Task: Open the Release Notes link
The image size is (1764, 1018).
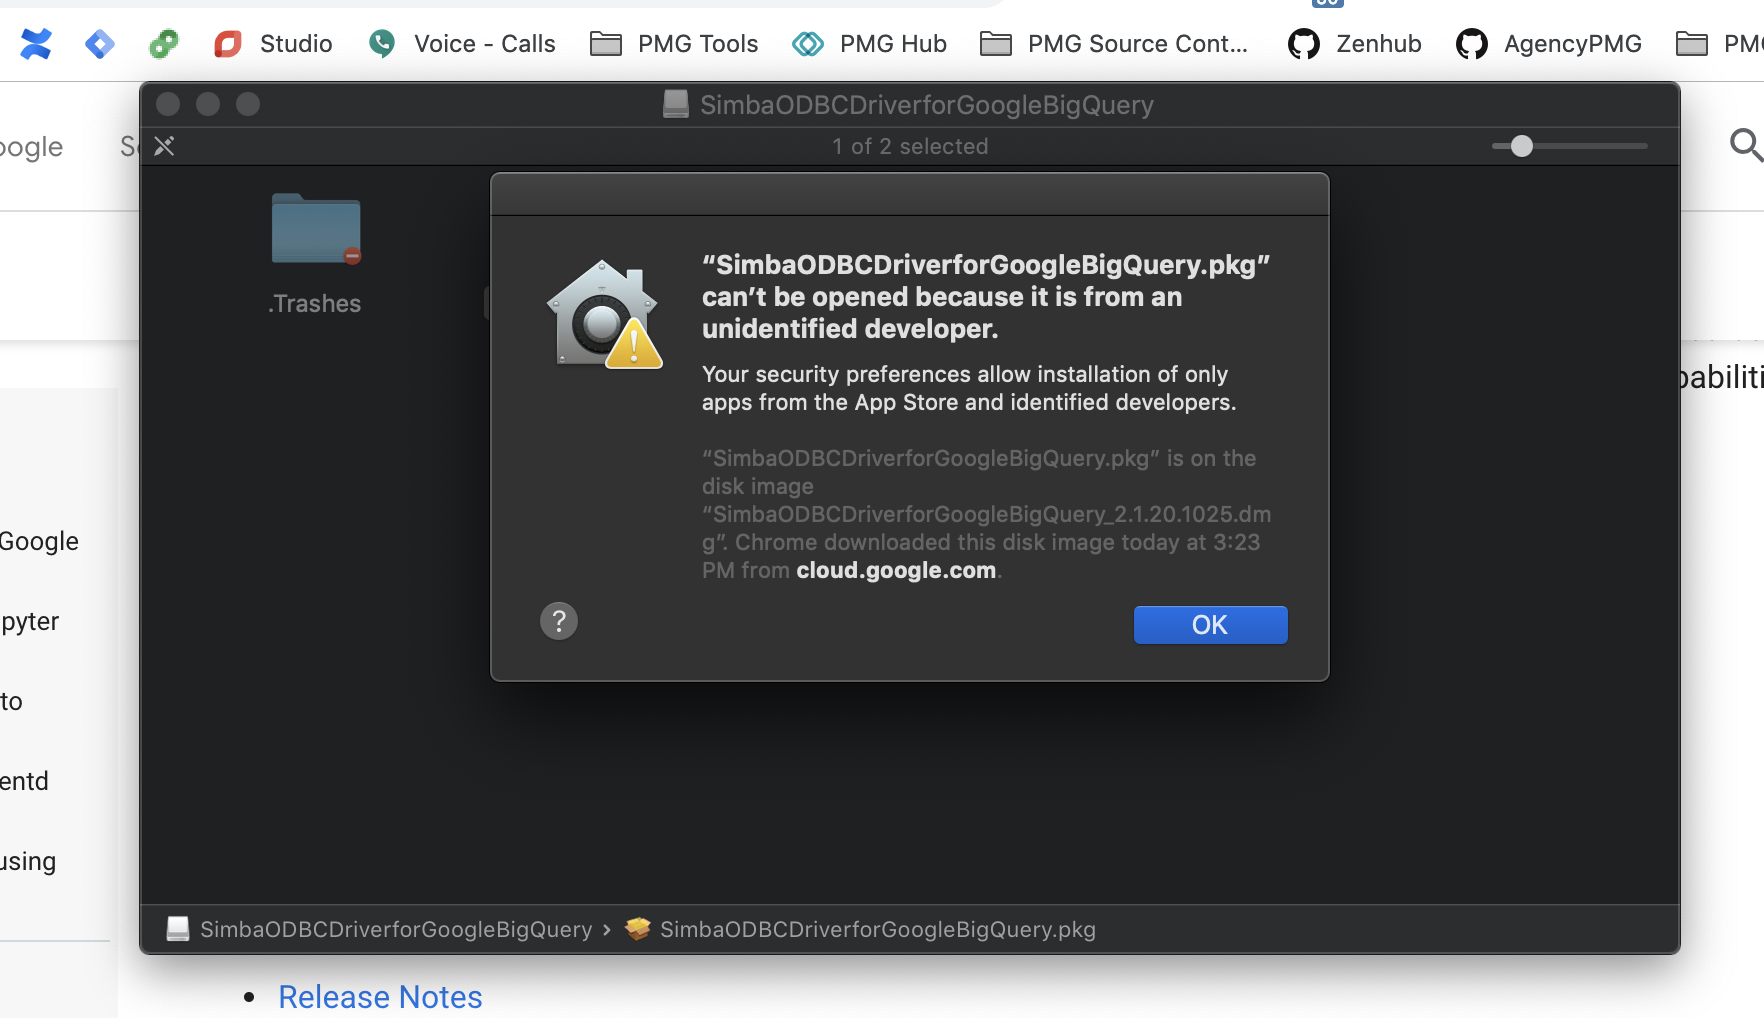Action: pyautogui.click(x=380, y=997)
